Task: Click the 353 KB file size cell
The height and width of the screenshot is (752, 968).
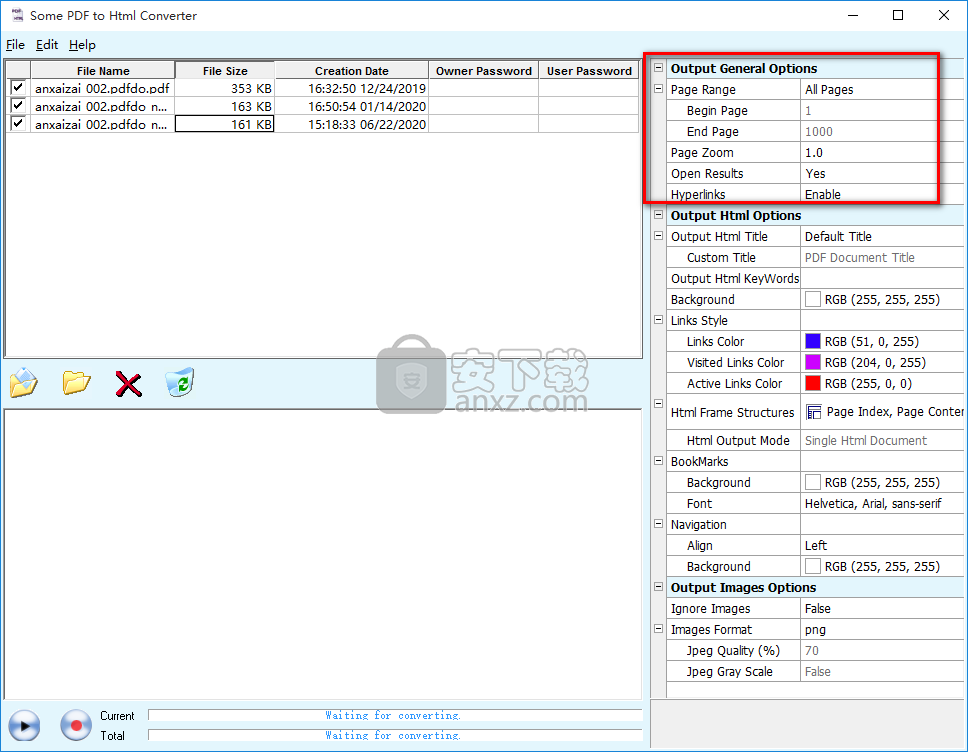Action: click(x=225, y=88)
